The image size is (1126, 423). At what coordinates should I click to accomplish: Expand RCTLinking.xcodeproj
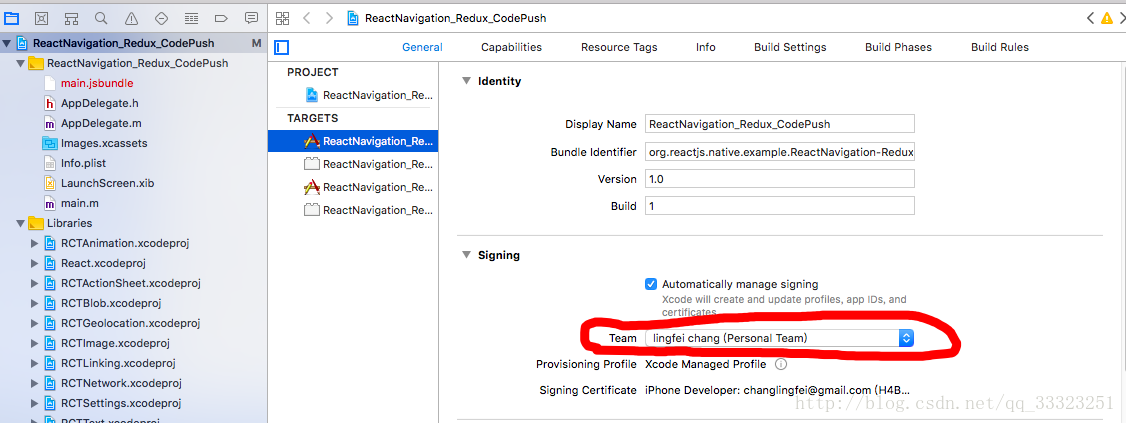pos(34,363)
